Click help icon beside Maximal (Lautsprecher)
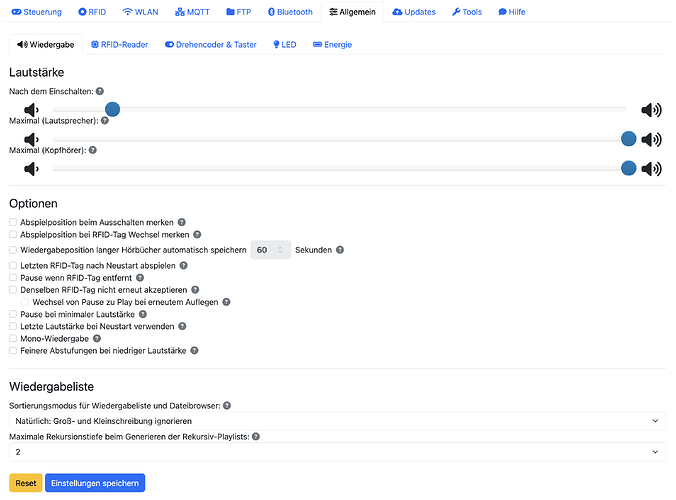676x500 pixels. [105, 121]
